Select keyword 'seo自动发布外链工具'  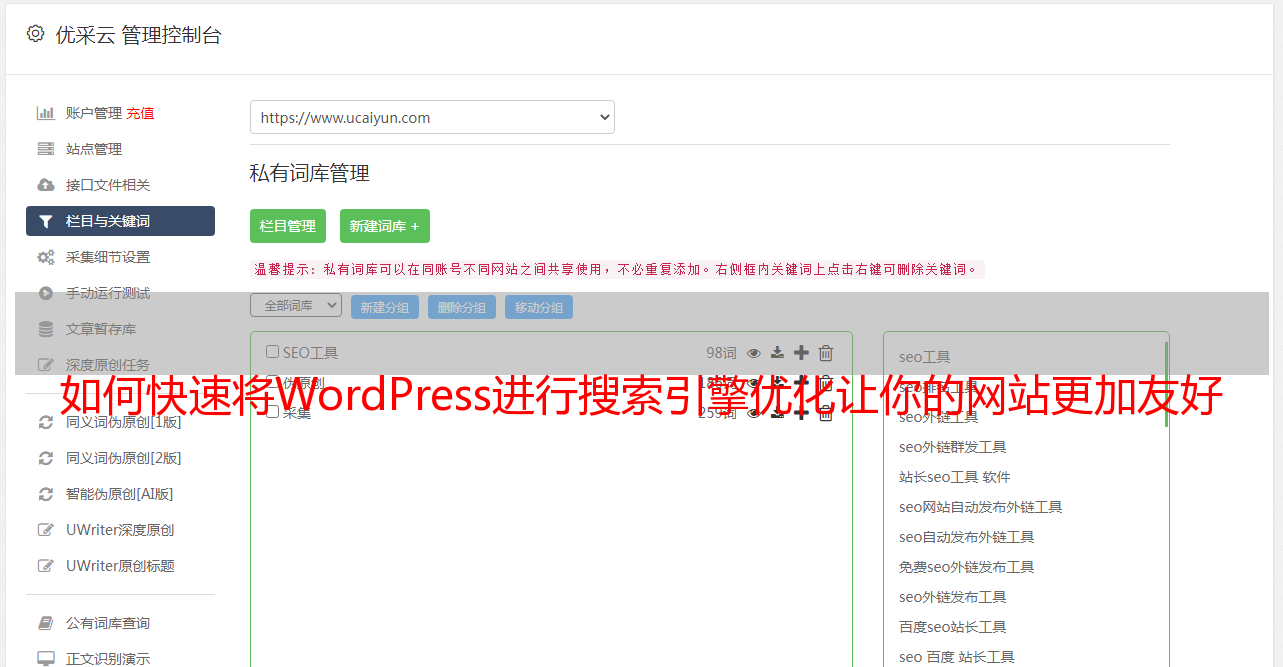point(967,537)
